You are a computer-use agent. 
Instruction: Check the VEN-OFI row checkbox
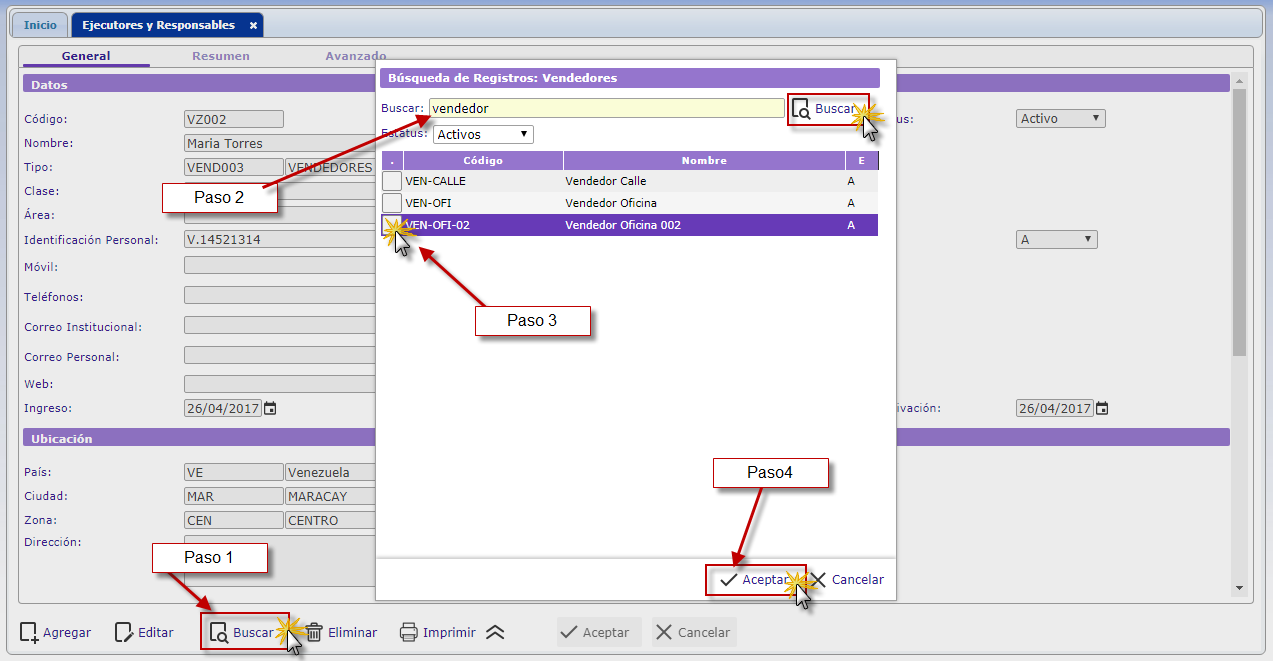(x=392, y=203)
